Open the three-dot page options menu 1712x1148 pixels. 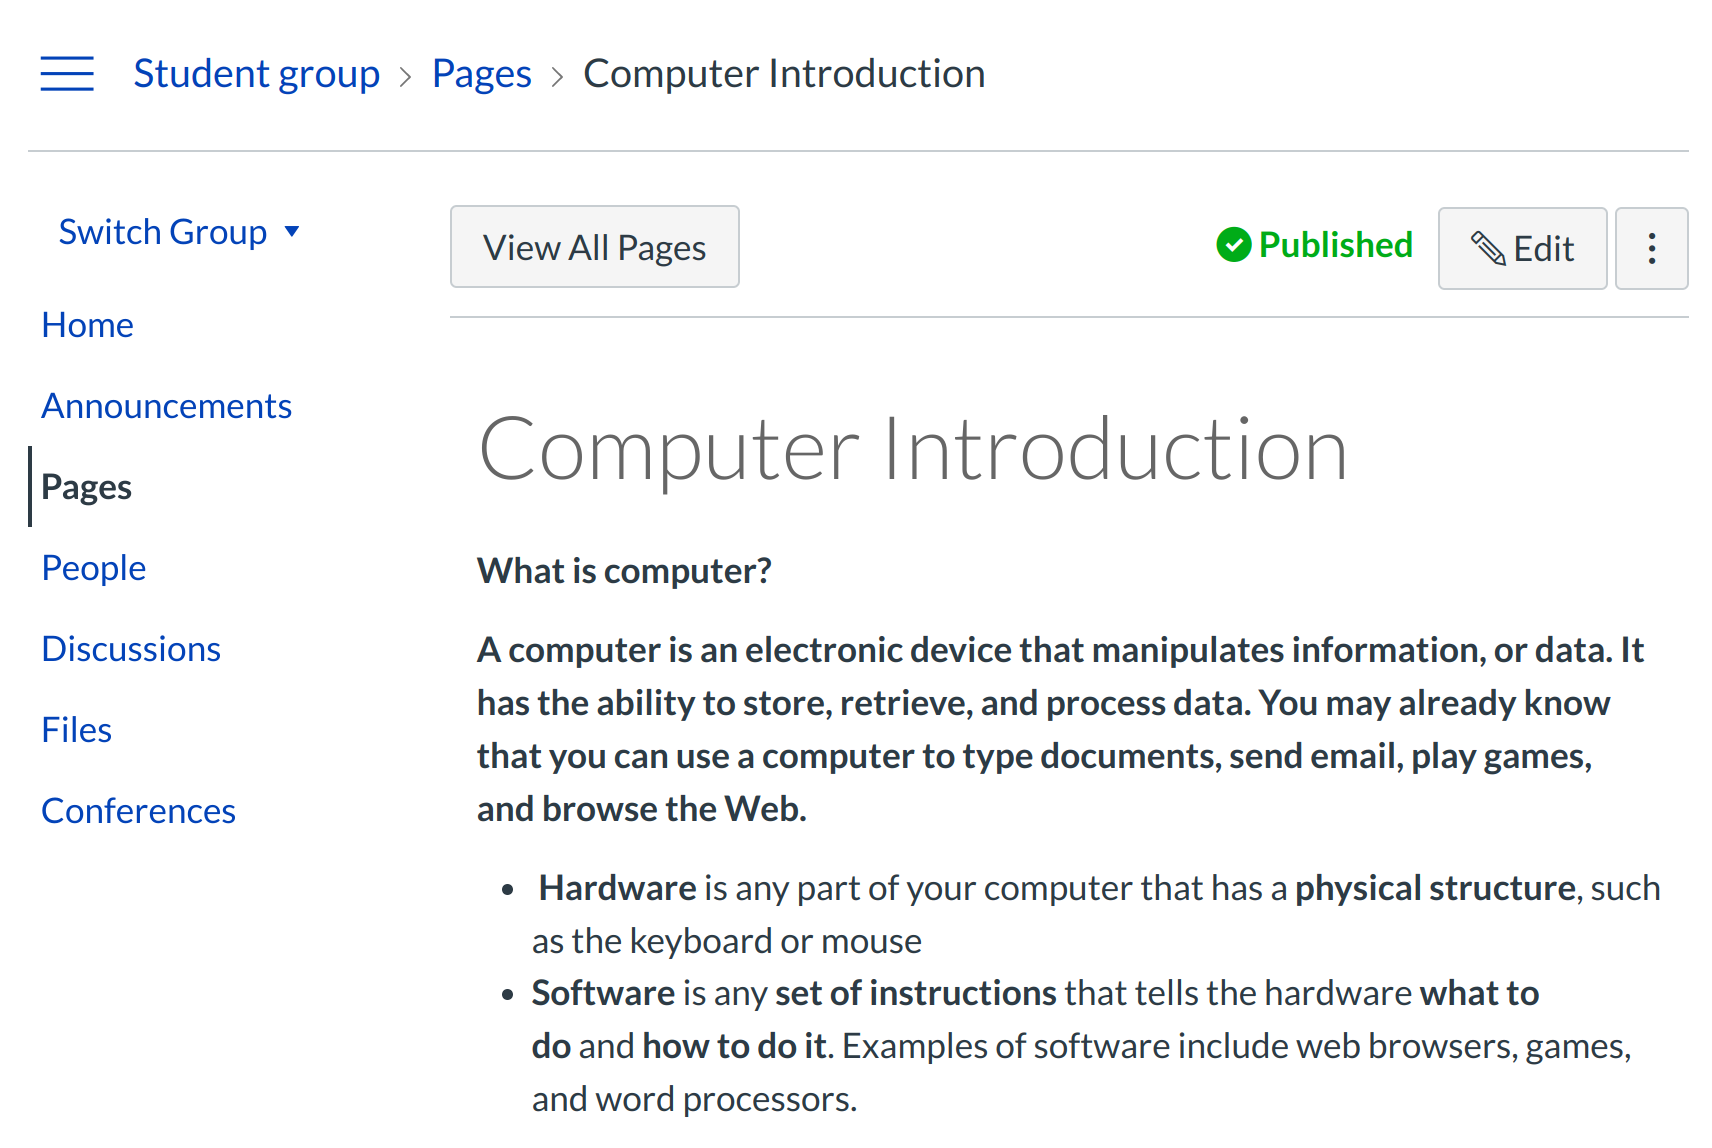1651,249
